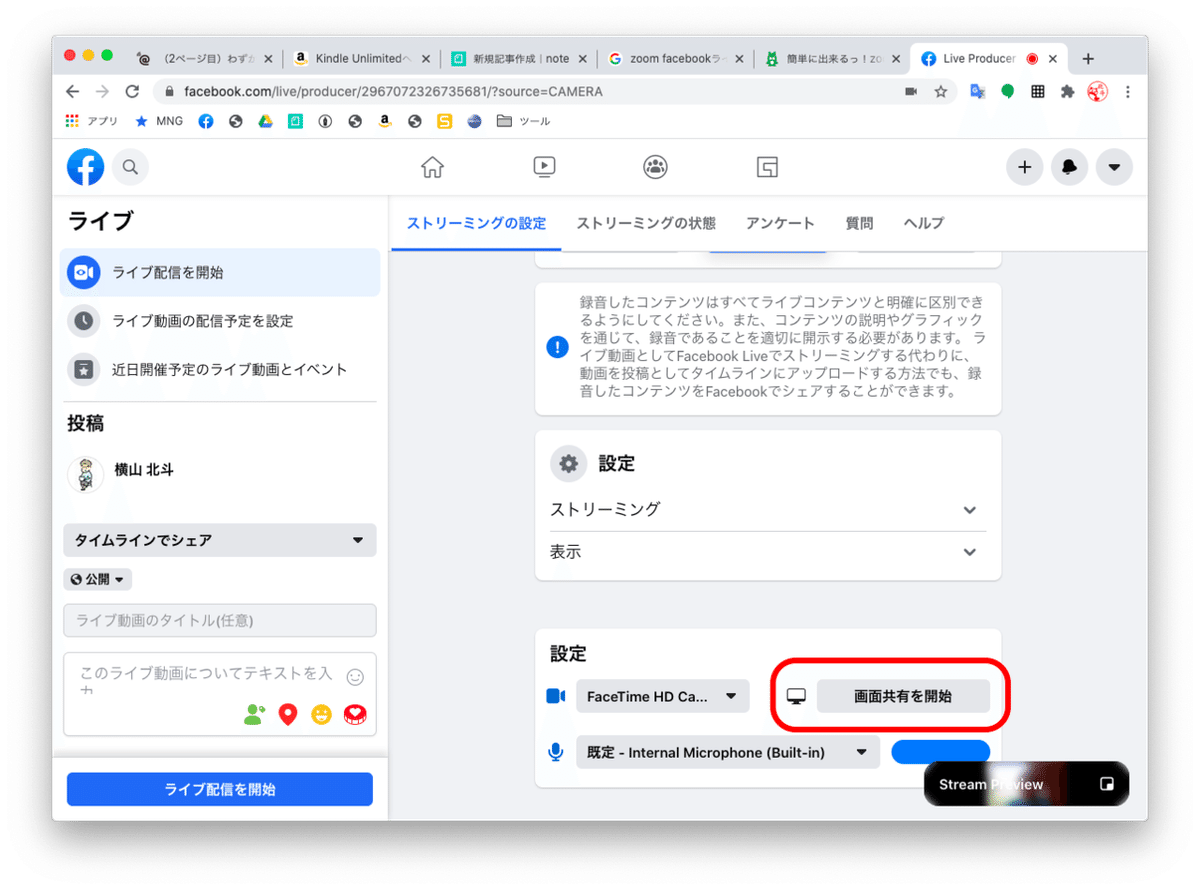Start streaming with the blue ライブ配信を開始 button
This screenshot has width=1200, height=890.
coord(219,789)
